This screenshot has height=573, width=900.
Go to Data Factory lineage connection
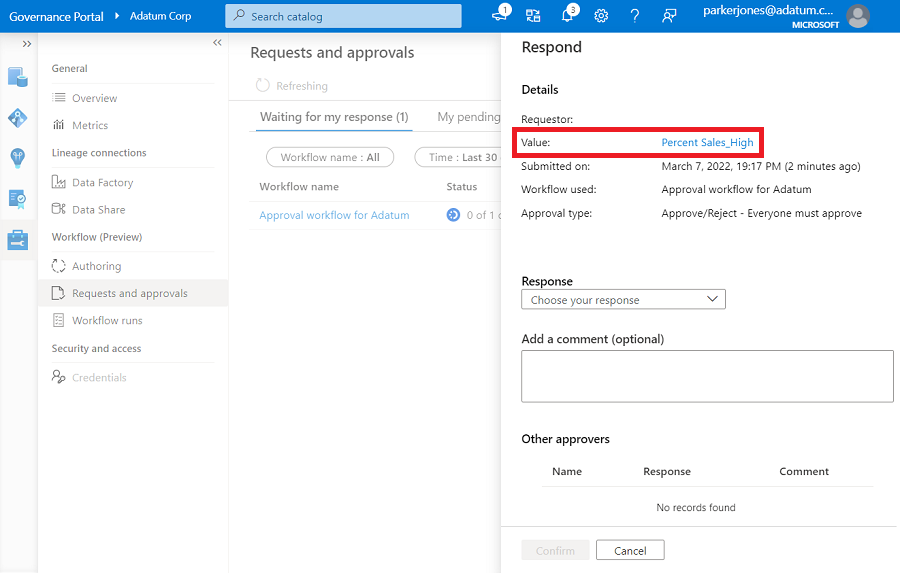pyautogui.click(x=102, y=183)
